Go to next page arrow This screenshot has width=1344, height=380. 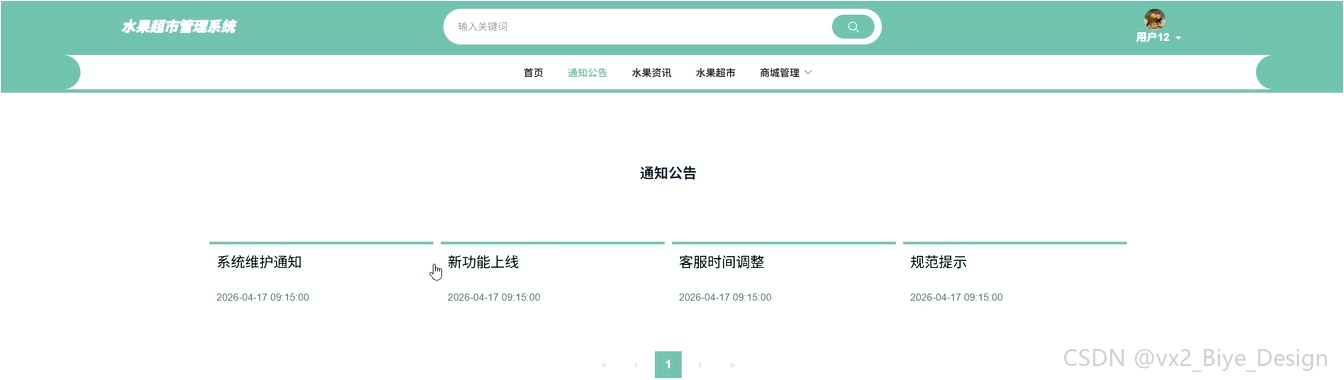tap(700, 365)
